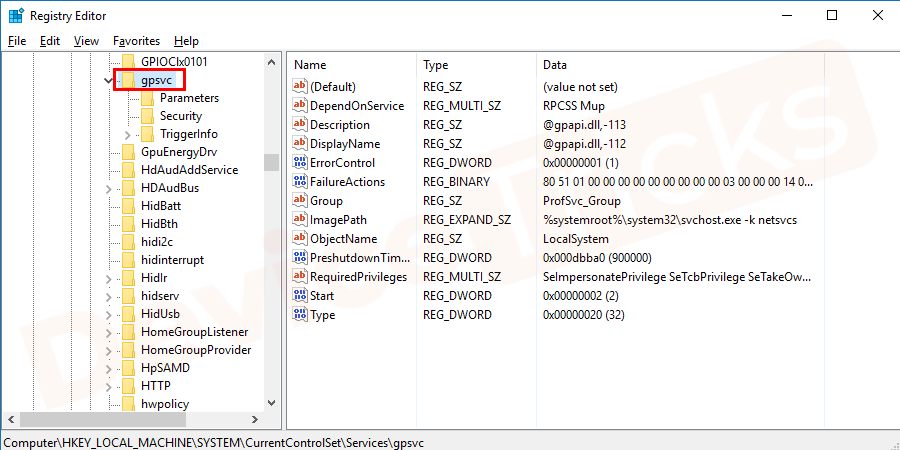Click the Start DWORD value icon
The width and height of the screenshot is (900, 450).
coord(299,296)
